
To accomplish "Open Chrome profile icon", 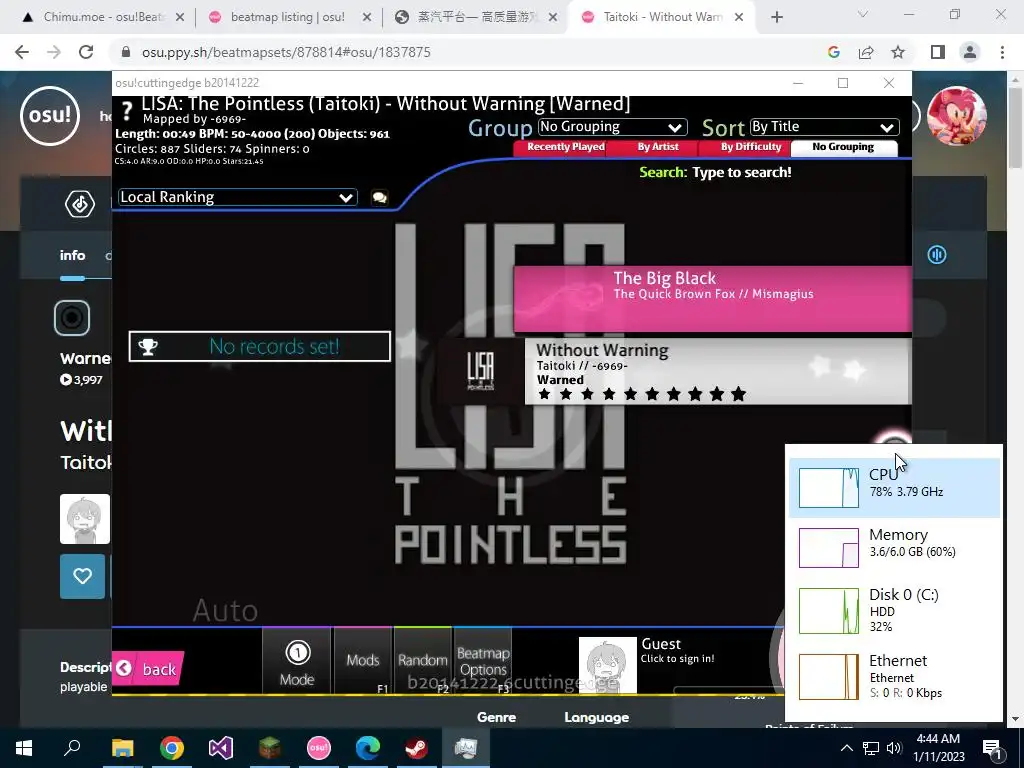I will click(x=970, y=52).
